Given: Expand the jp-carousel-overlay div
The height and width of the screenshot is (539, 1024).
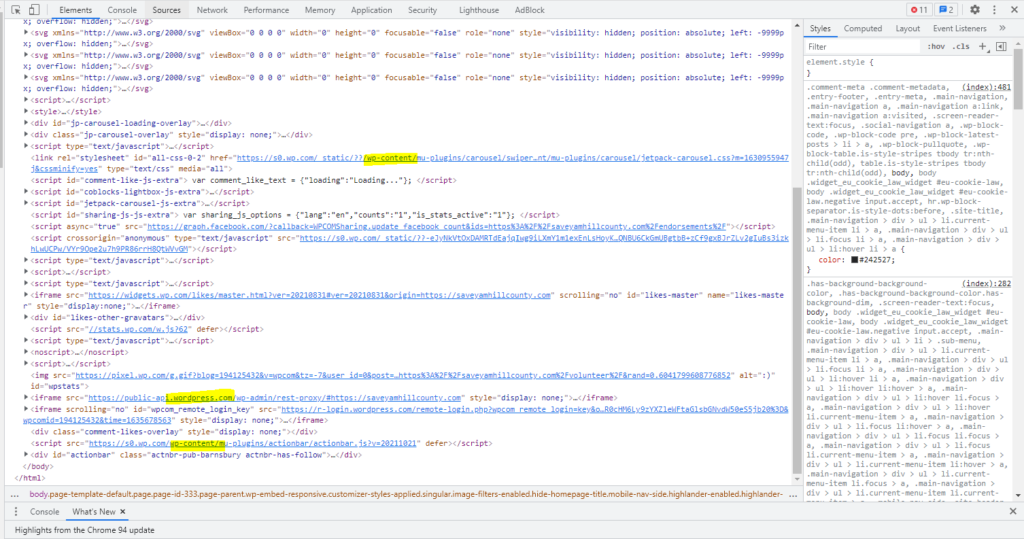Looking at the screenshot, I should click(x=26, y=135).
